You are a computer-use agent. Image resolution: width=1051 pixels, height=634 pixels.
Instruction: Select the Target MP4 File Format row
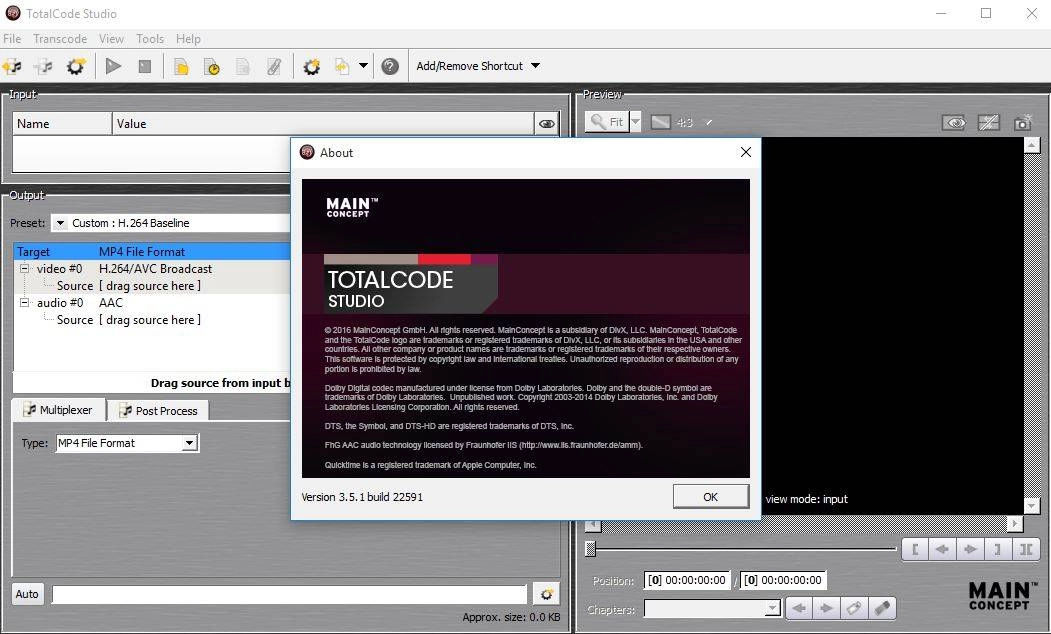[152, 252]
